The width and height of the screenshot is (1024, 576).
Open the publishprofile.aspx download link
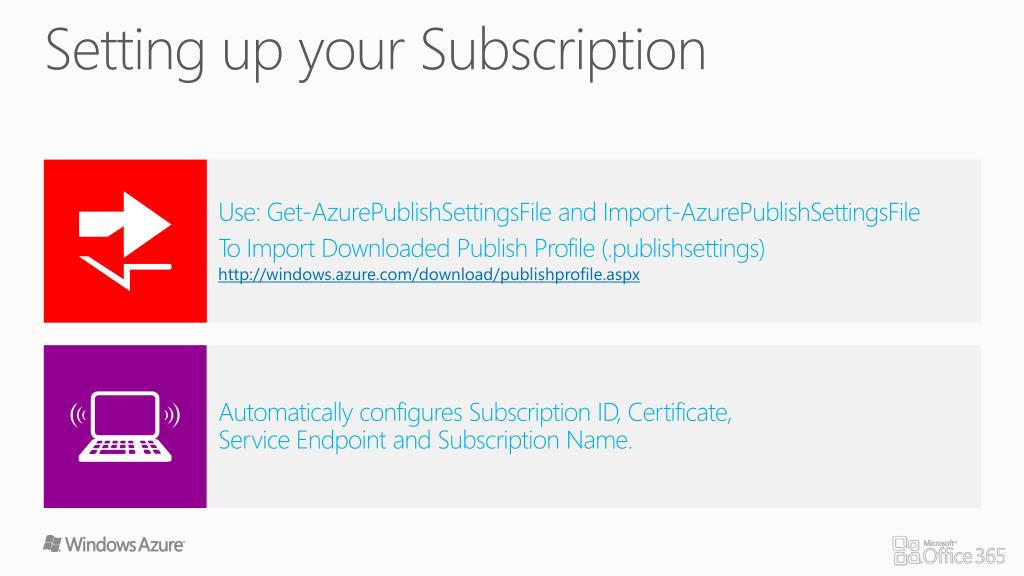click(429, 274)
